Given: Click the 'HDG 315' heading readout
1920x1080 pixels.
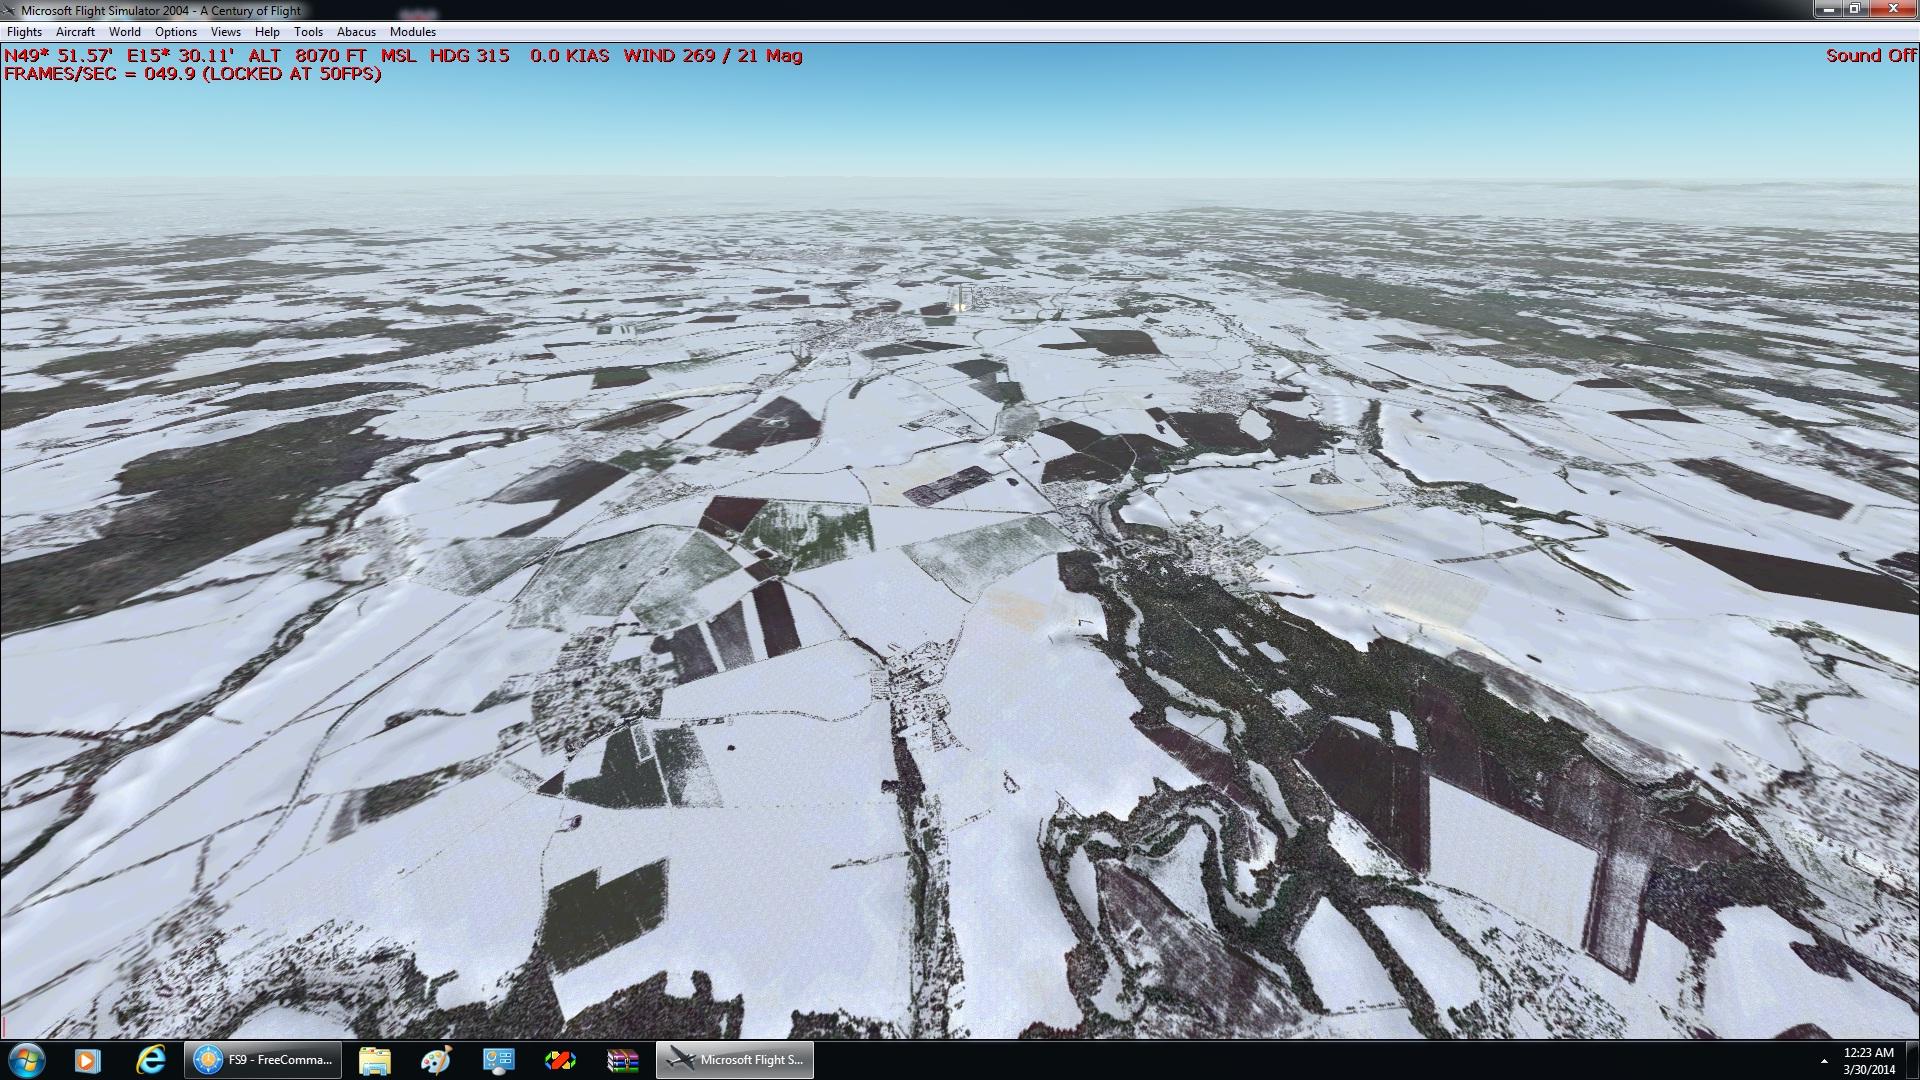Looking at the screenshot, I should pos(470,56).
